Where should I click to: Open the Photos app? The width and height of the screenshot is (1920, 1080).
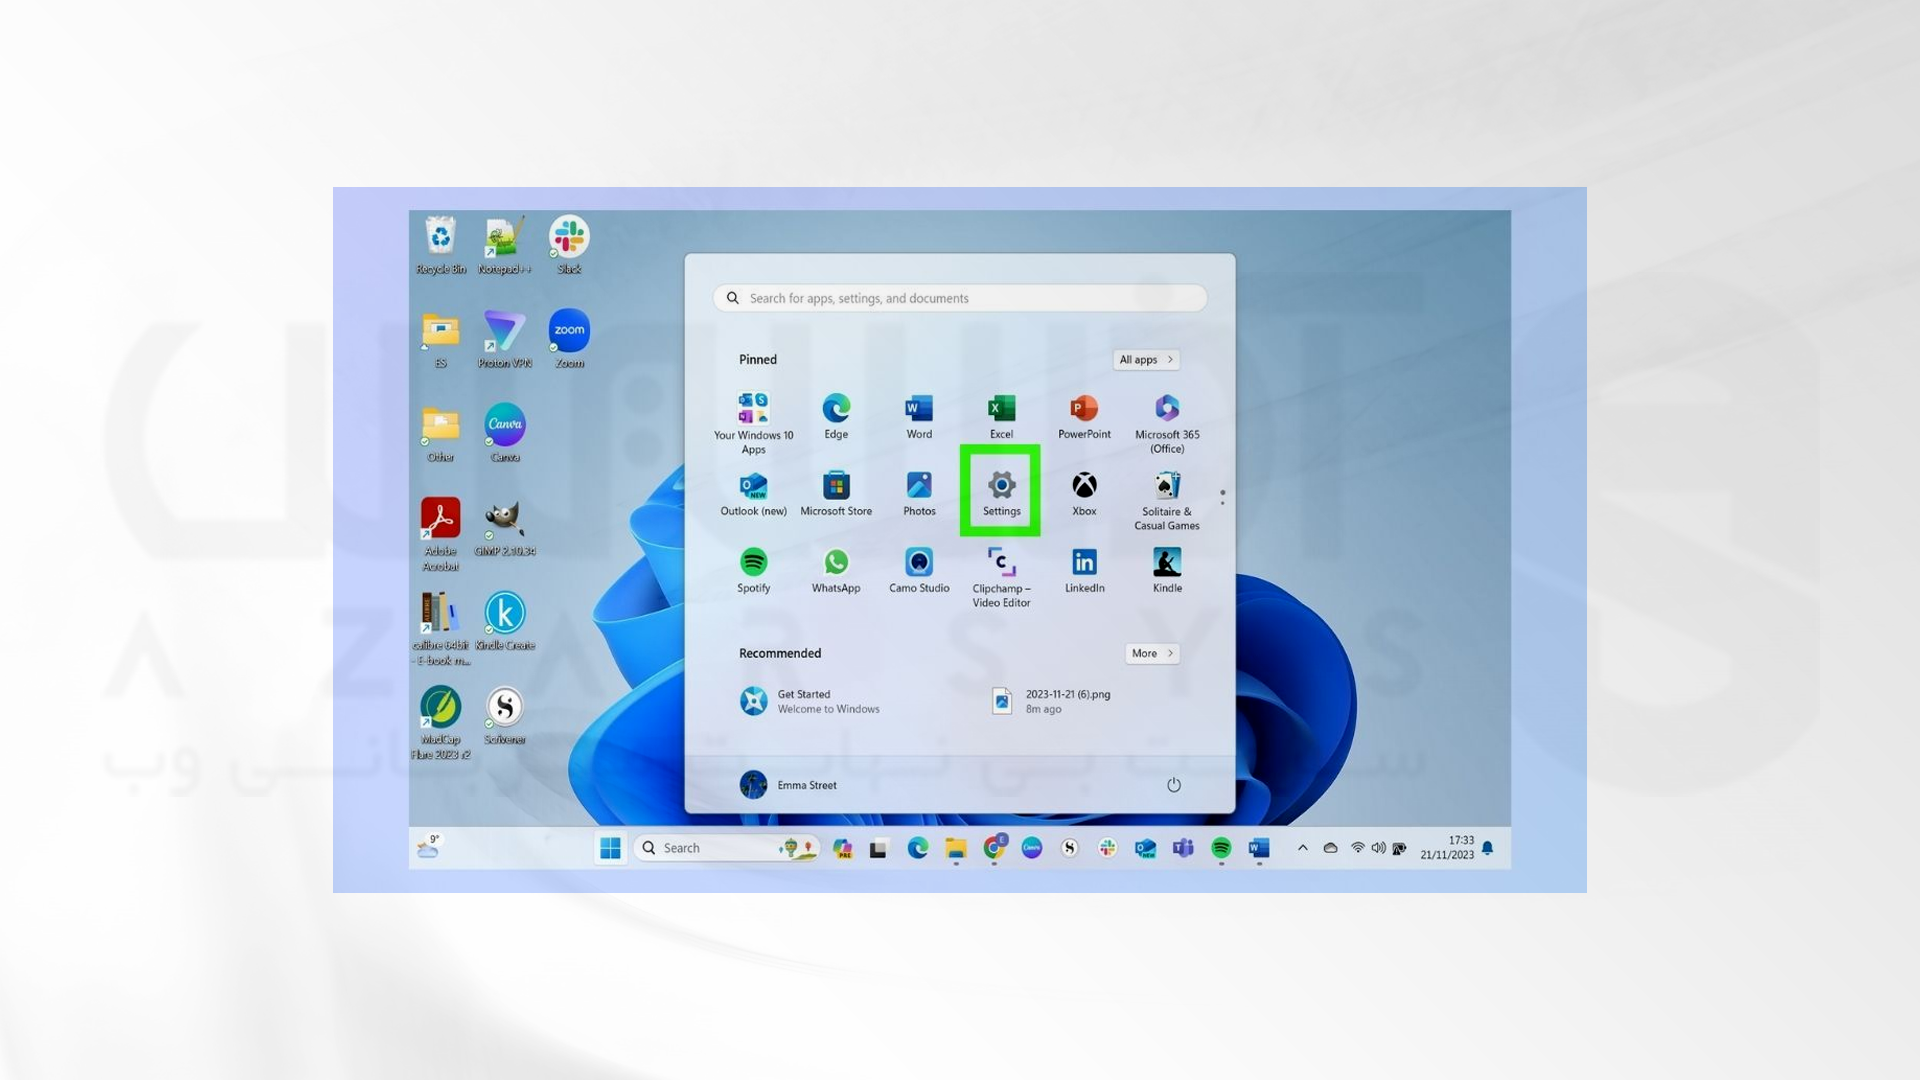pyautogui.click(x=919, y=493)
